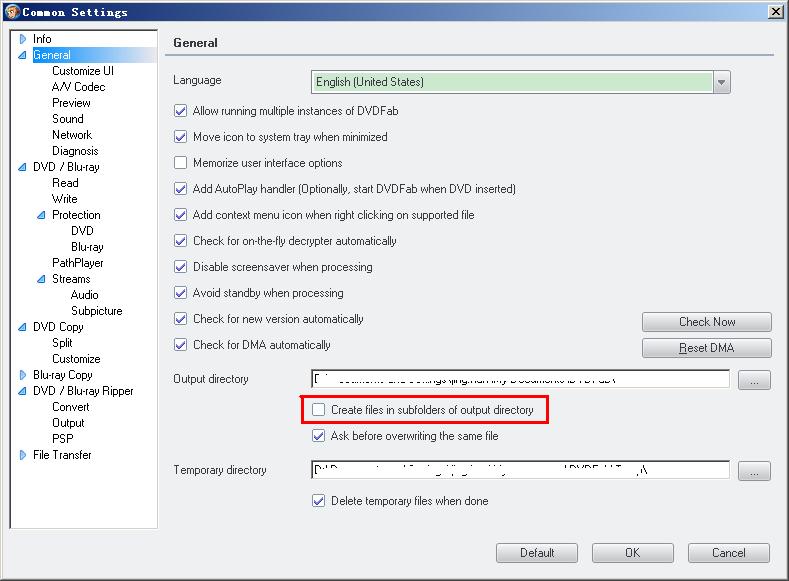
Task: Expand the Blu-ray Copy node arrow
Action: coord(23,375)
